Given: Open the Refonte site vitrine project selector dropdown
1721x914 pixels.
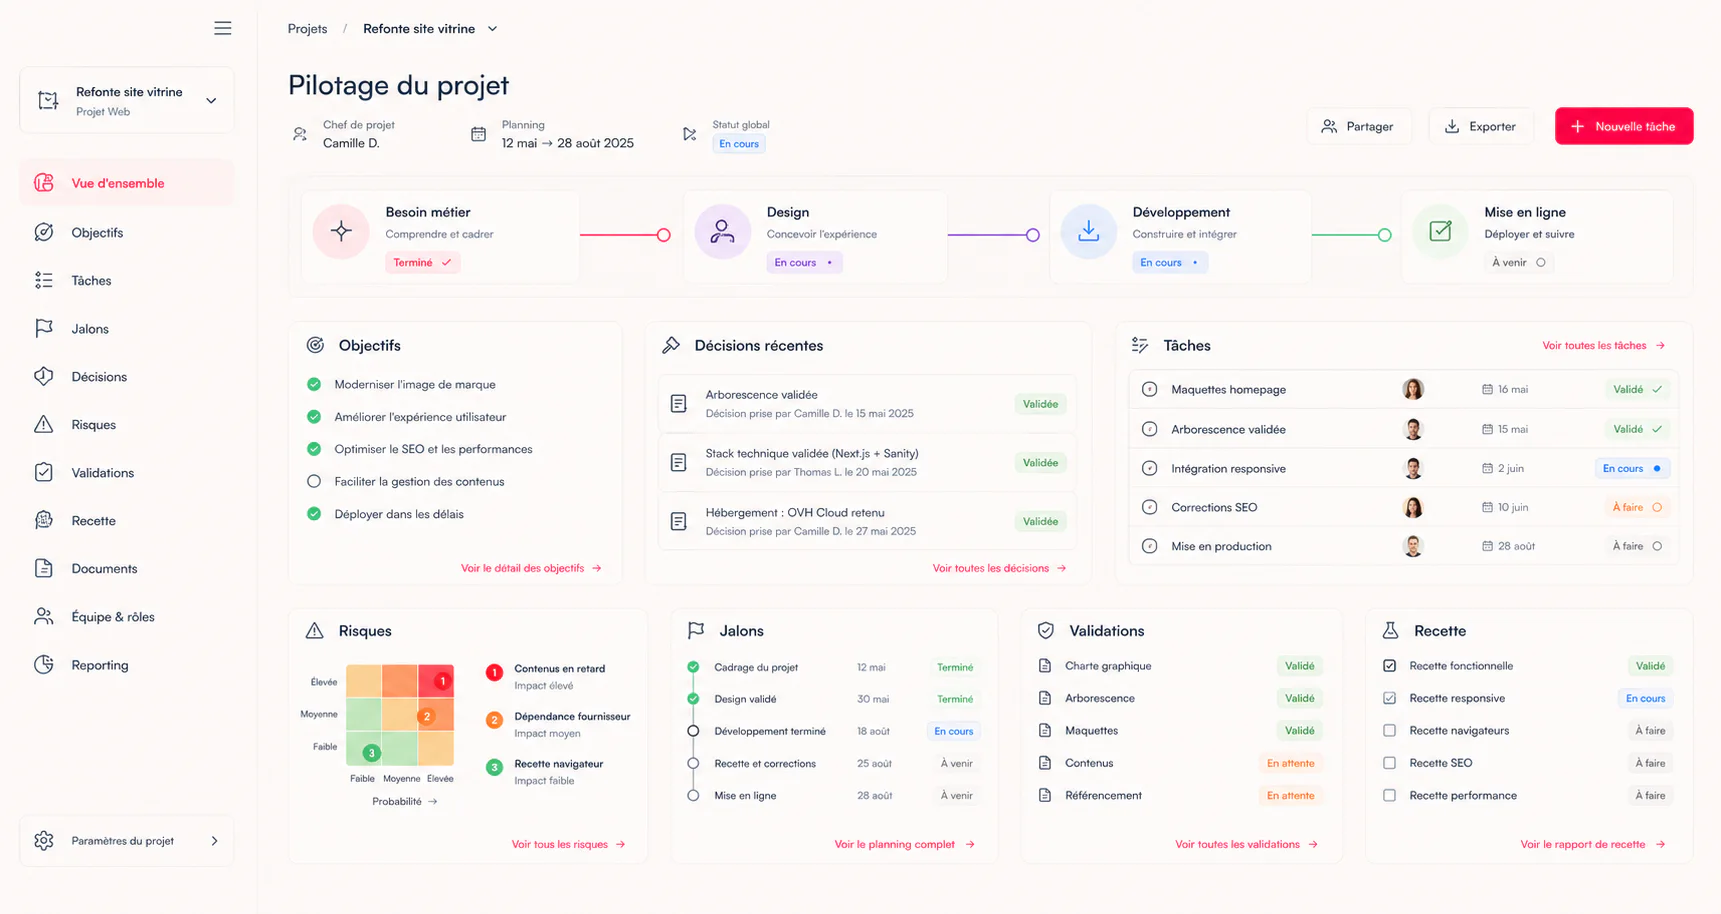Looking at the screenshot, I should click(127, 100).
